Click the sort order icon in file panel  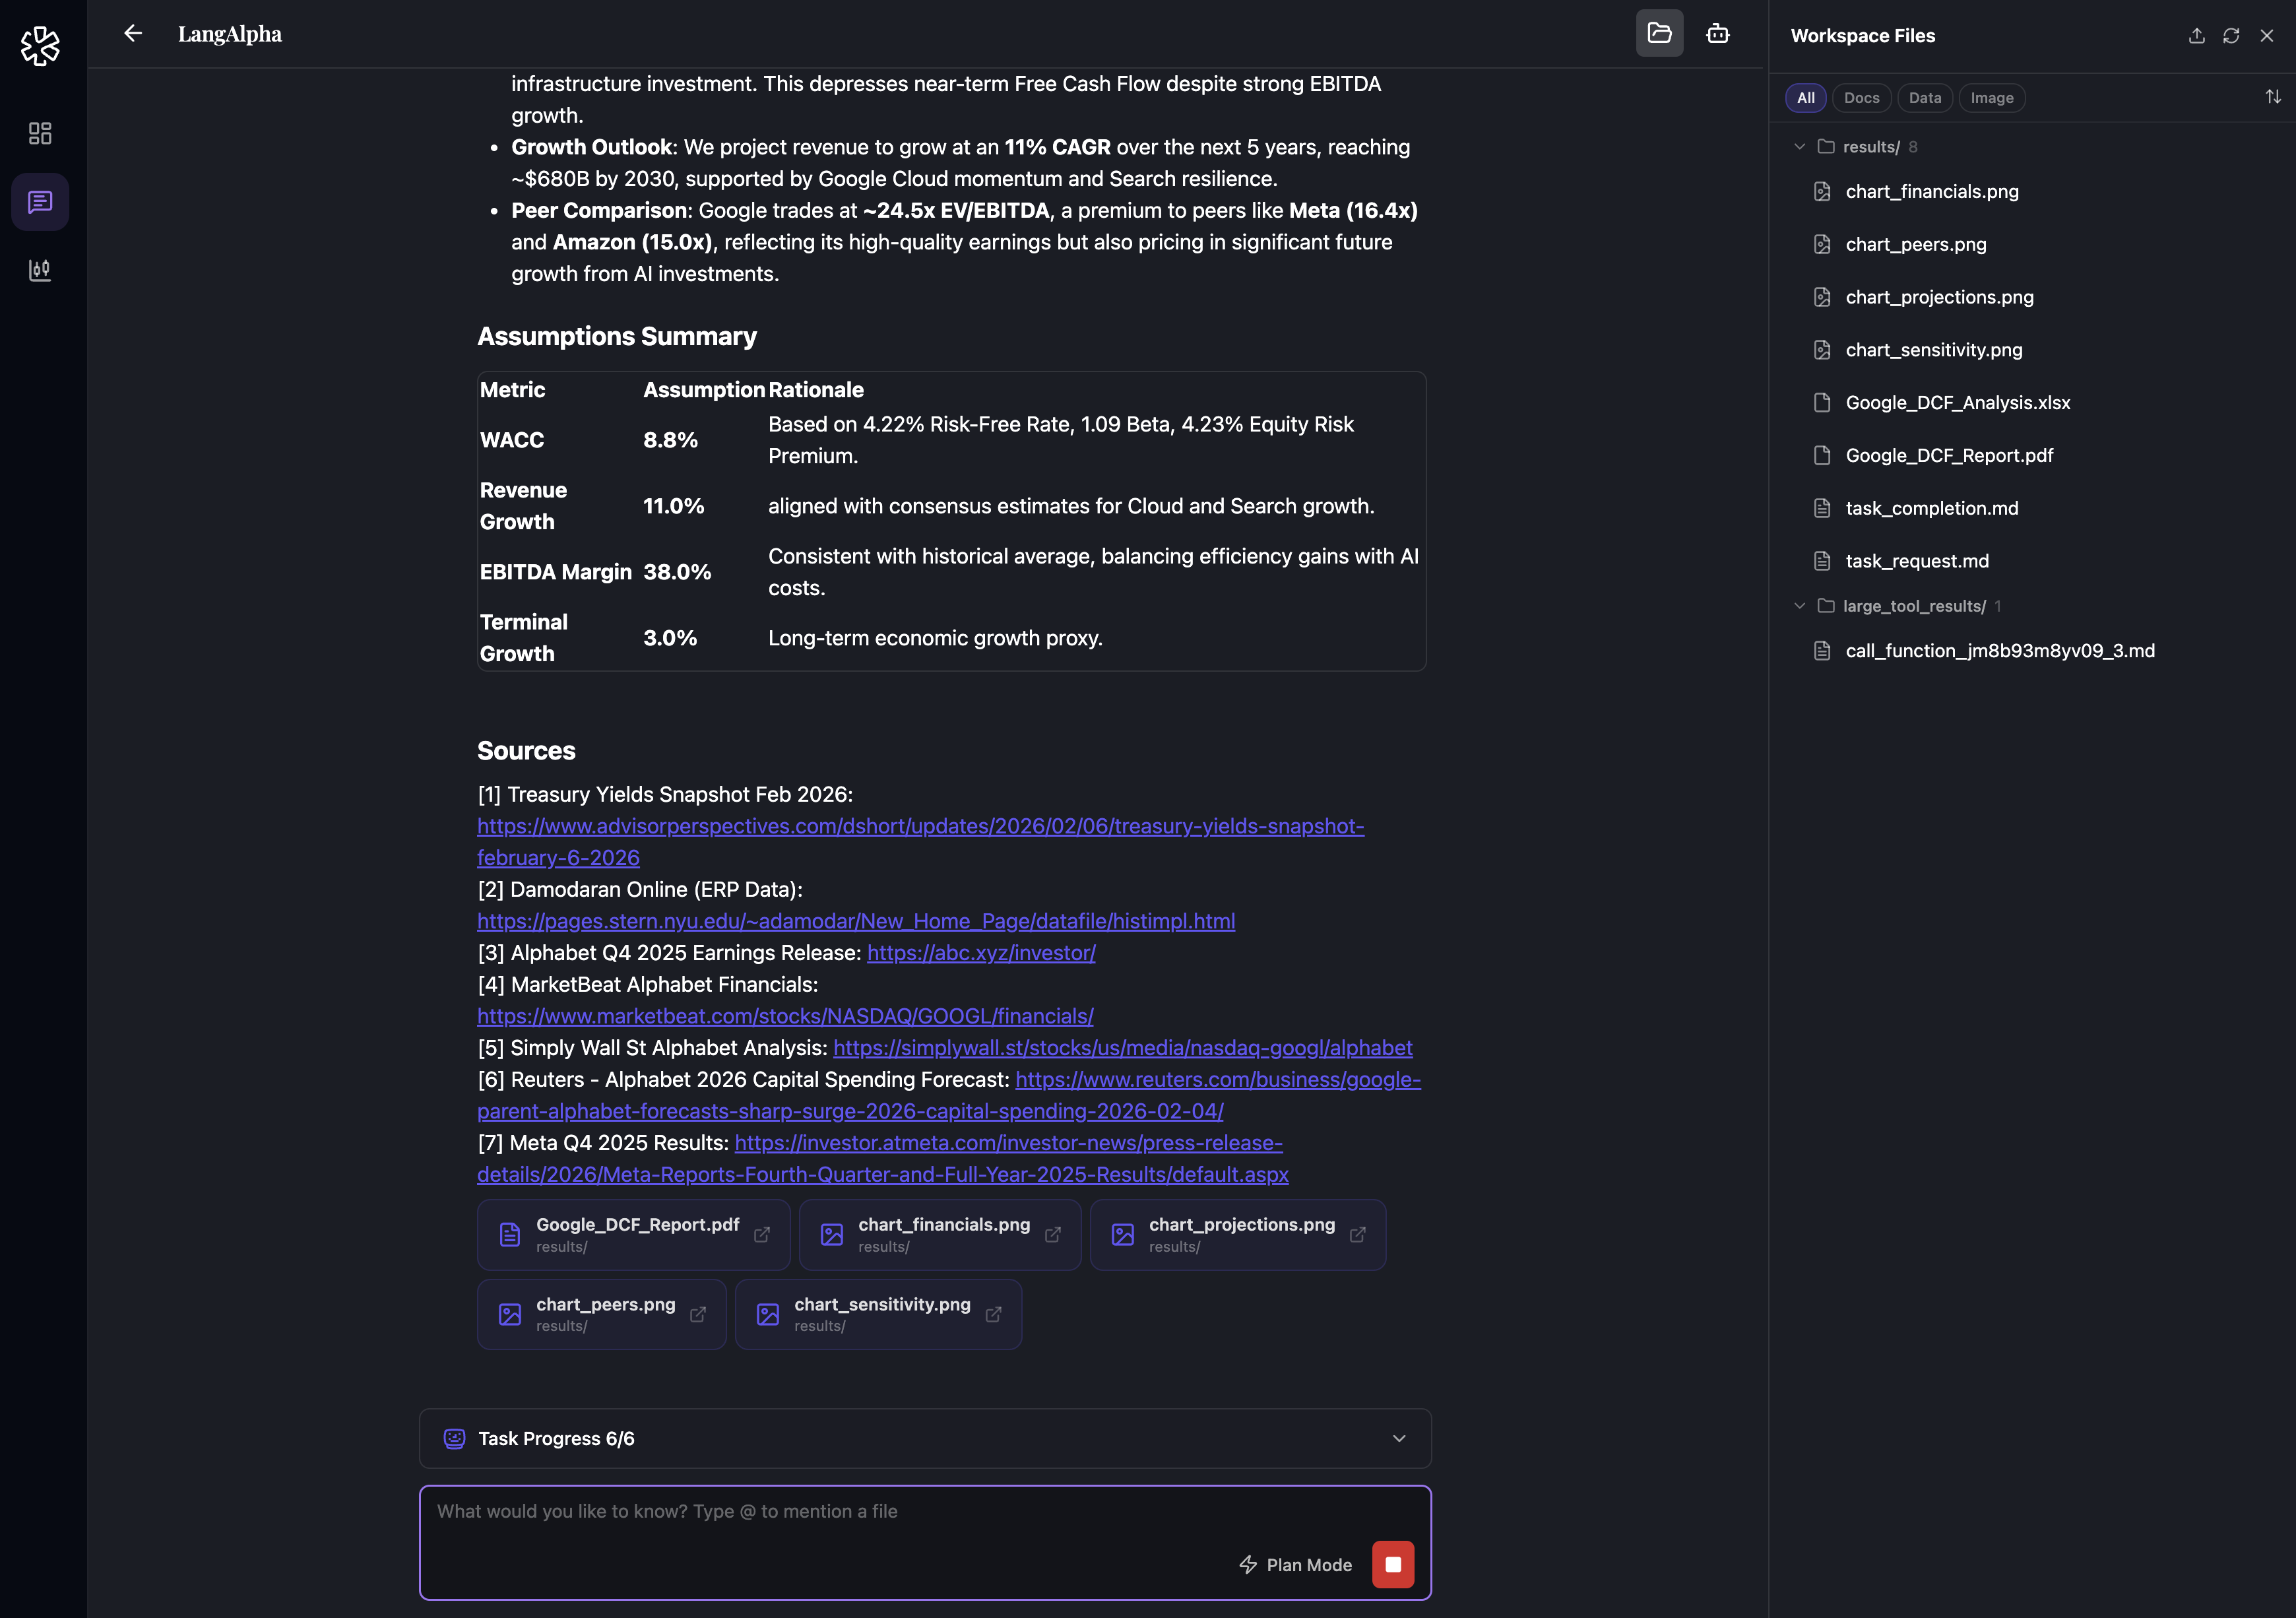[2272, 97]
